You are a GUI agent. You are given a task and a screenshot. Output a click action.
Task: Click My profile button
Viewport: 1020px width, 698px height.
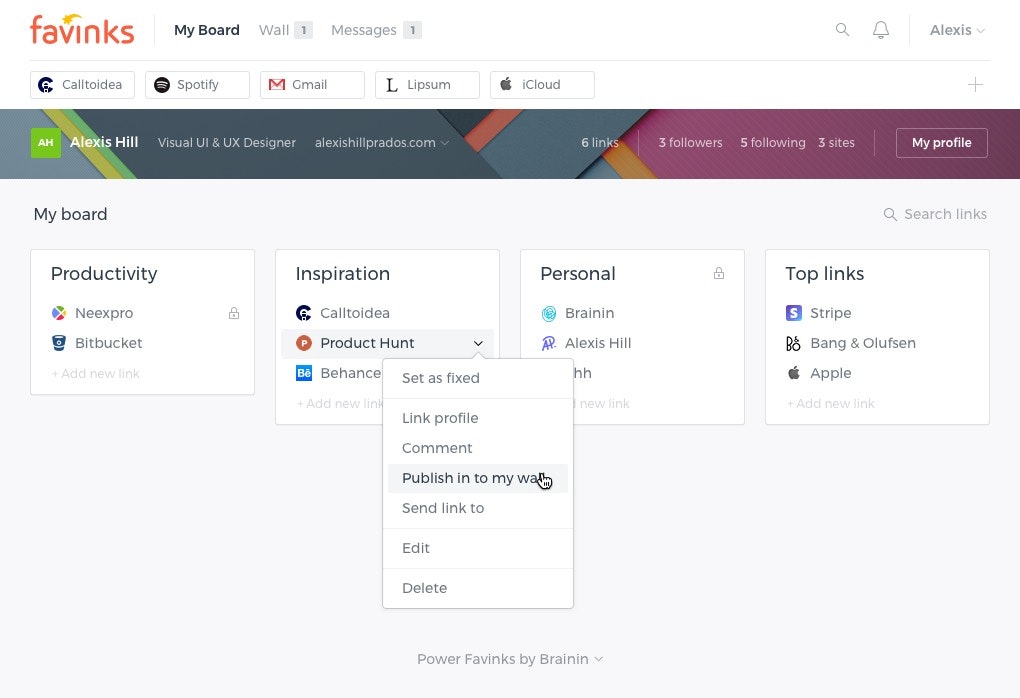[941, 142]
